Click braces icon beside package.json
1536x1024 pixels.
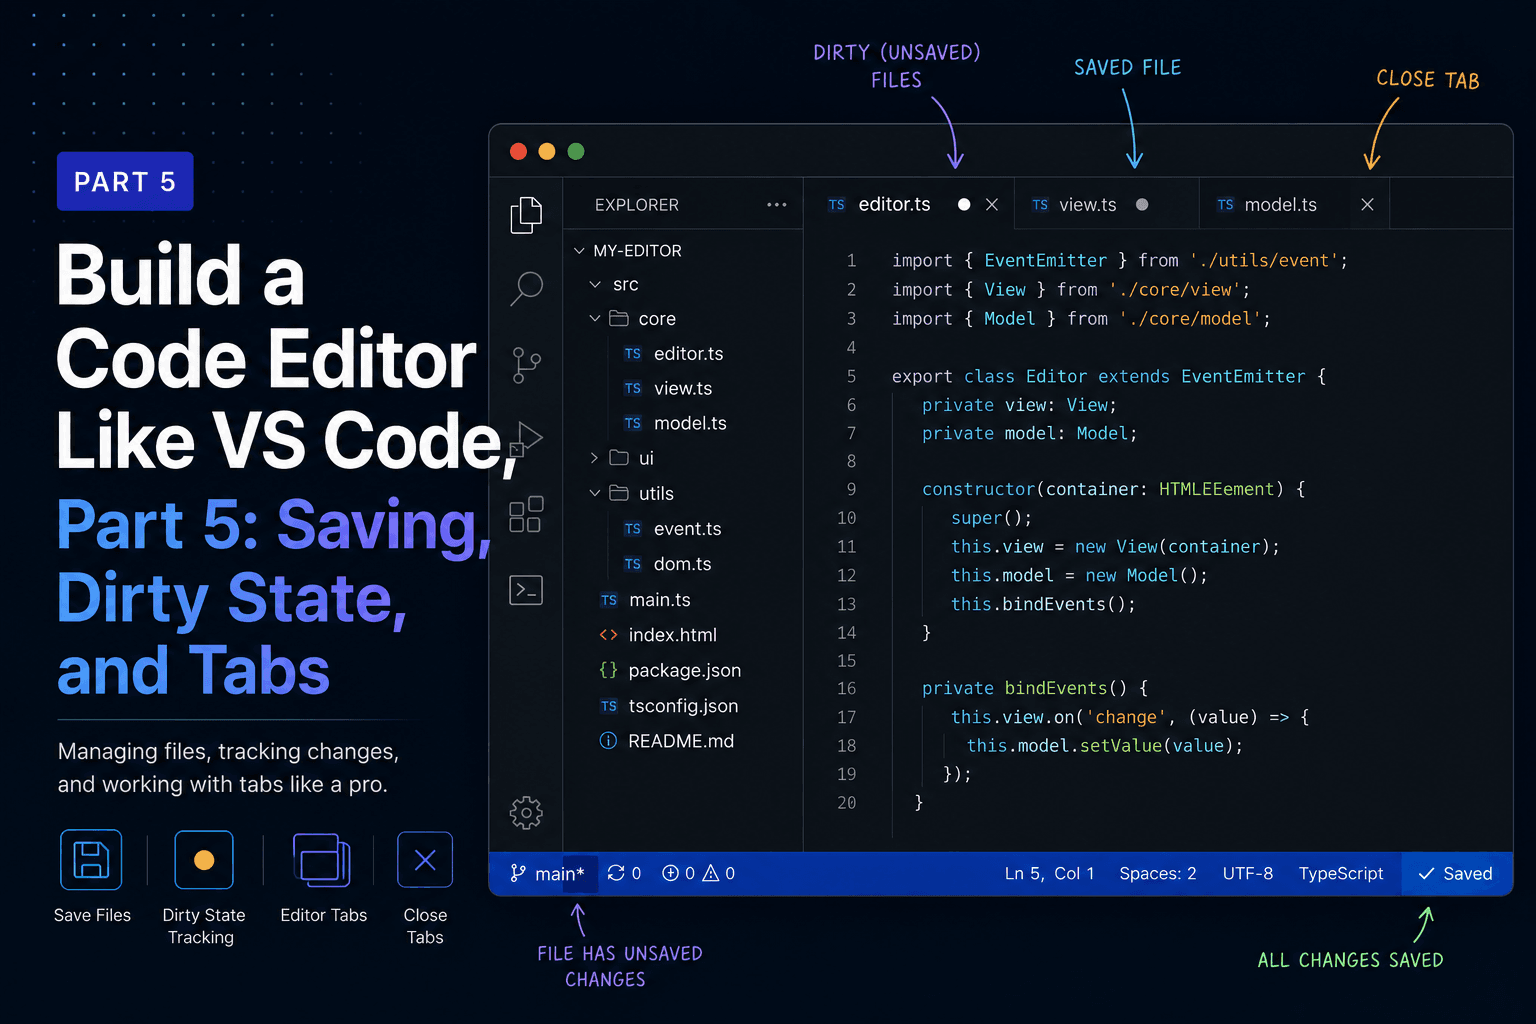tap(608, 670)
